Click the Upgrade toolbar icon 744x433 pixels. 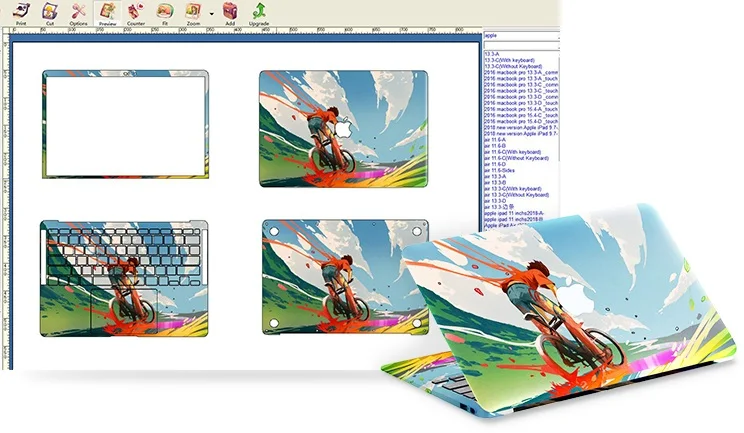point(259,13)
